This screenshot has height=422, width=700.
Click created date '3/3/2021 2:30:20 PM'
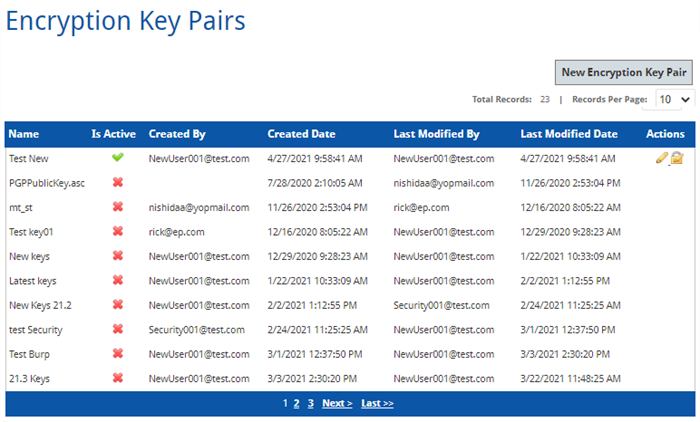(x=312, y=379)
